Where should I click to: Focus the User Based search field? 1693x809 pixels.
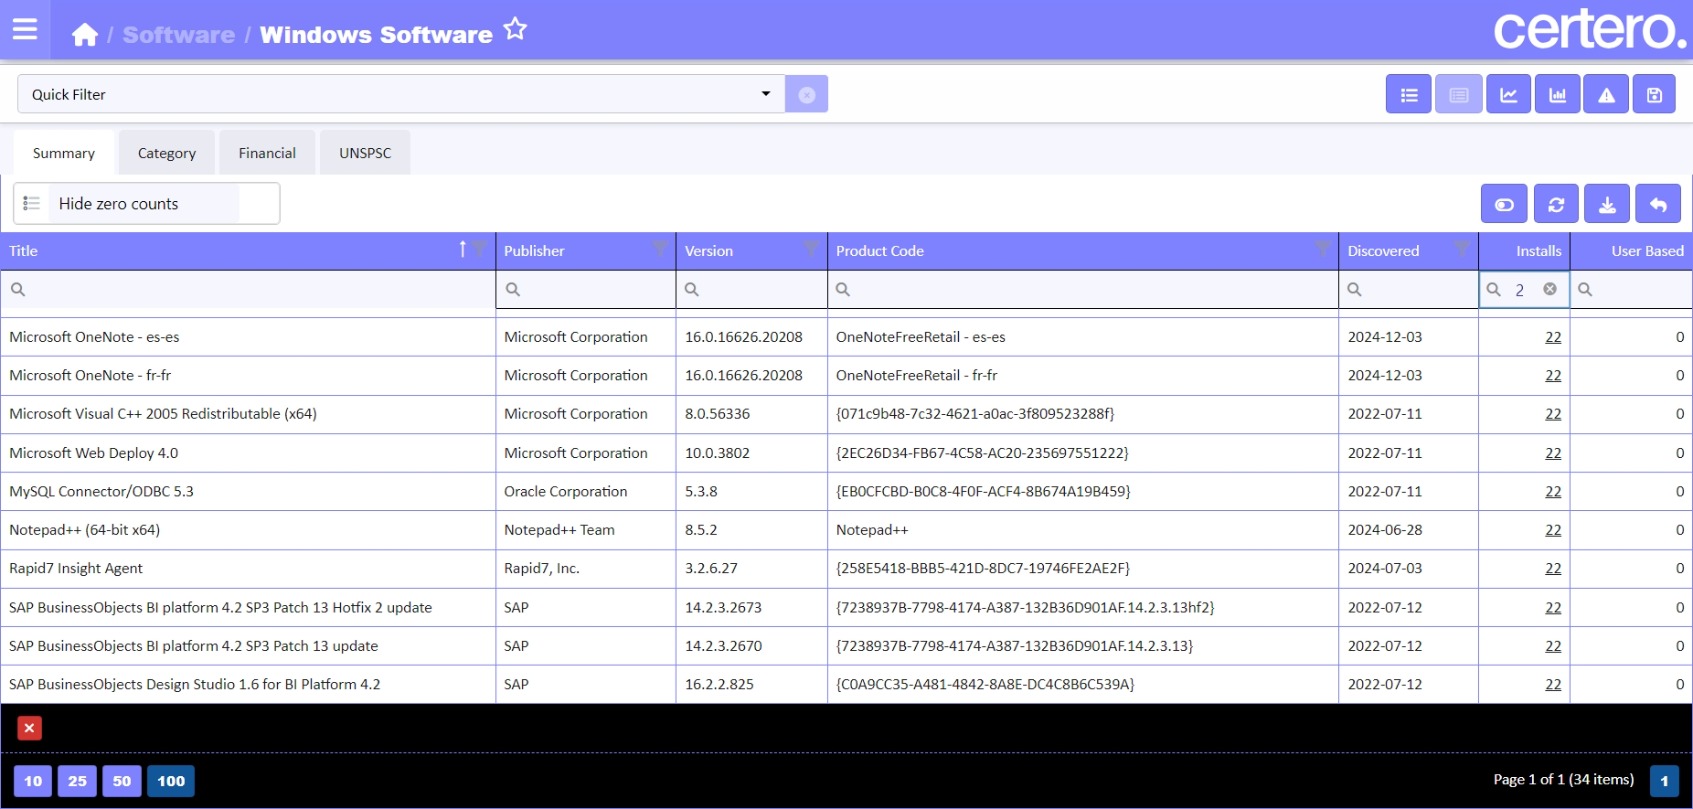(1632, 289)
